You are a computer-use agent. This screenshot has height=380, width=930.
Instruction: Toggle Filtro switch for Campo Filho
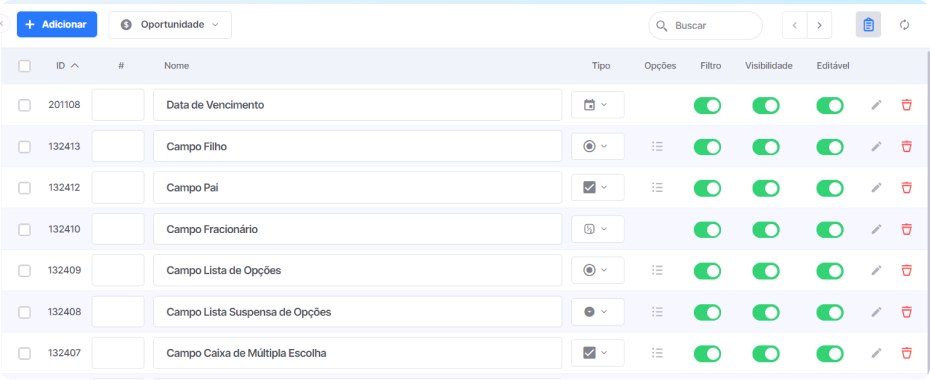[x=708, y=147]
